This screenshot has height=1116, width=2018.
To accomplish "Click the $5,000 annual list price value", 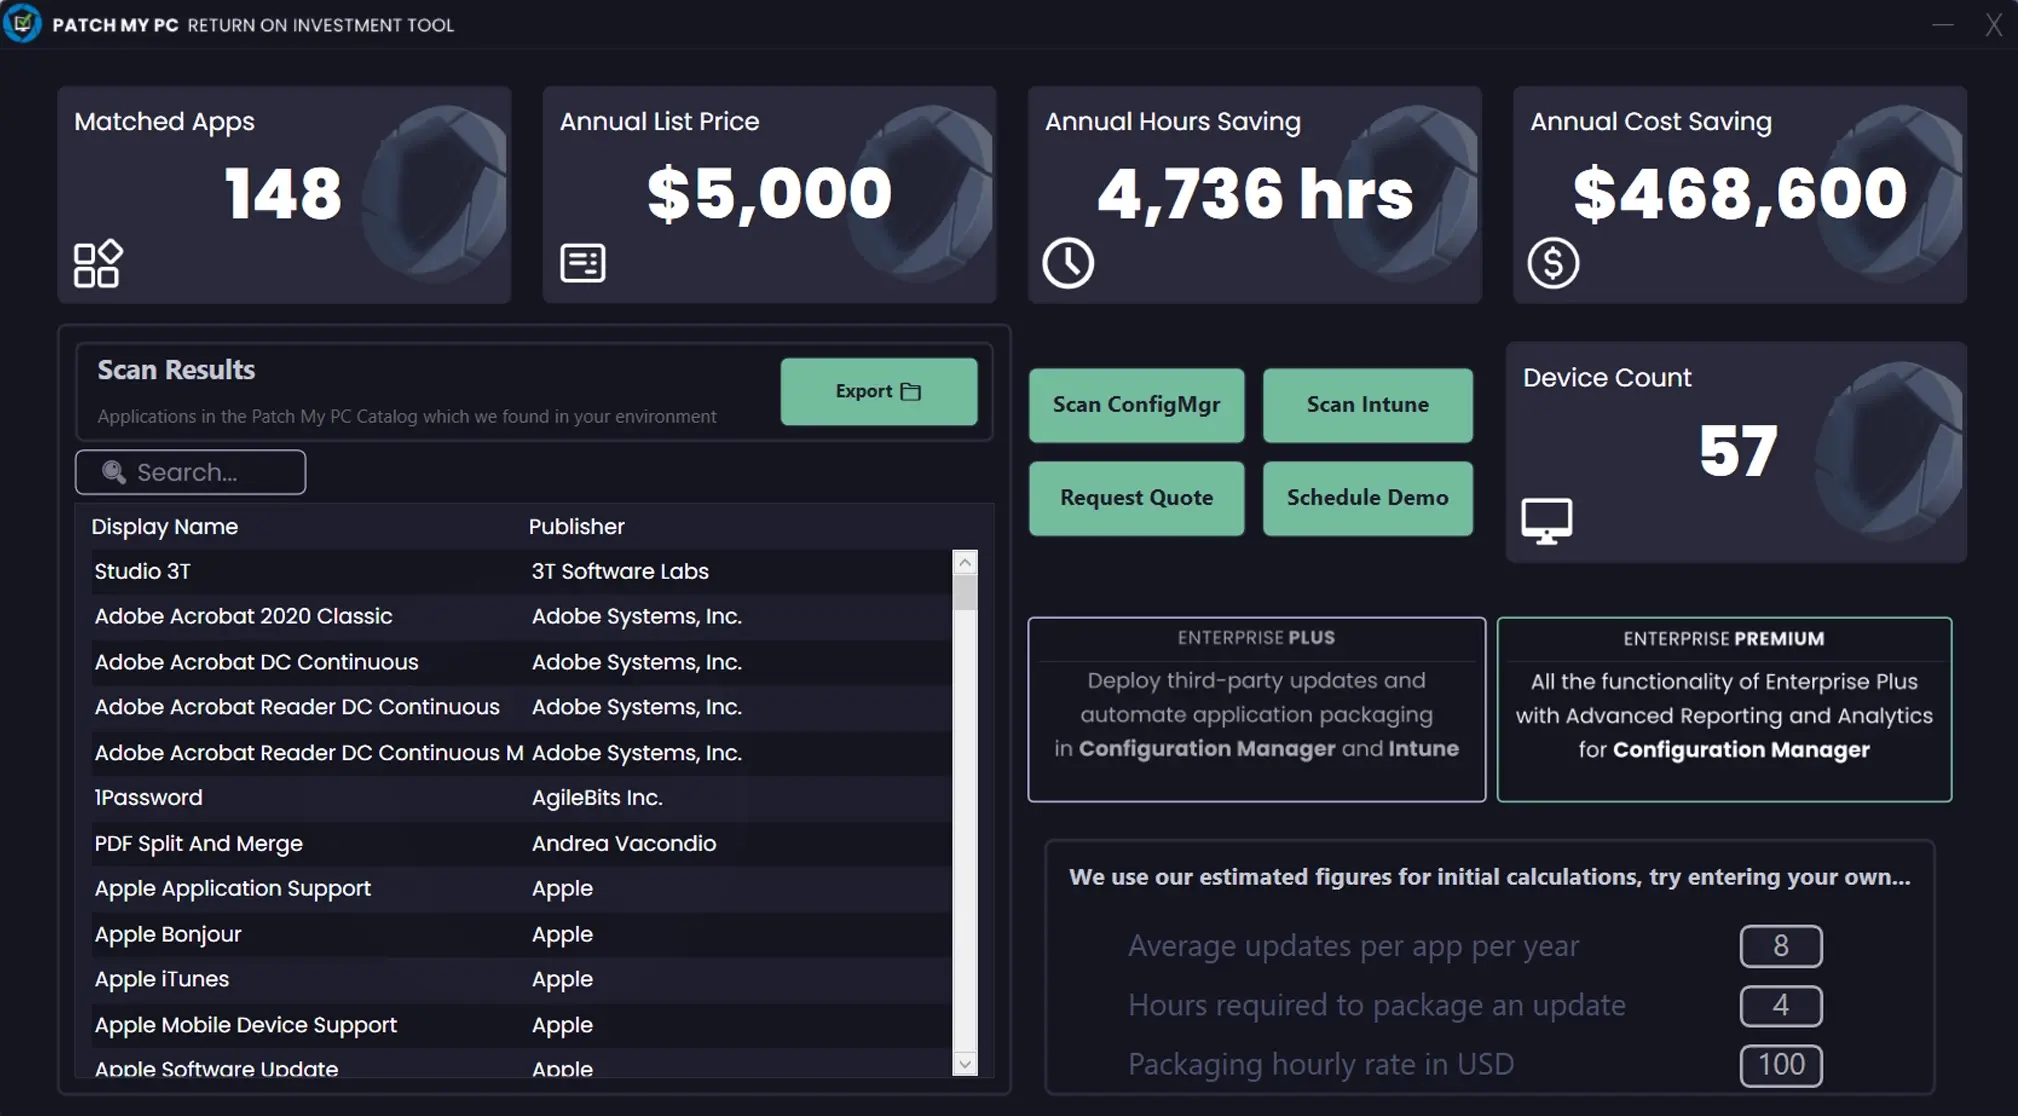I will point(769,193).
